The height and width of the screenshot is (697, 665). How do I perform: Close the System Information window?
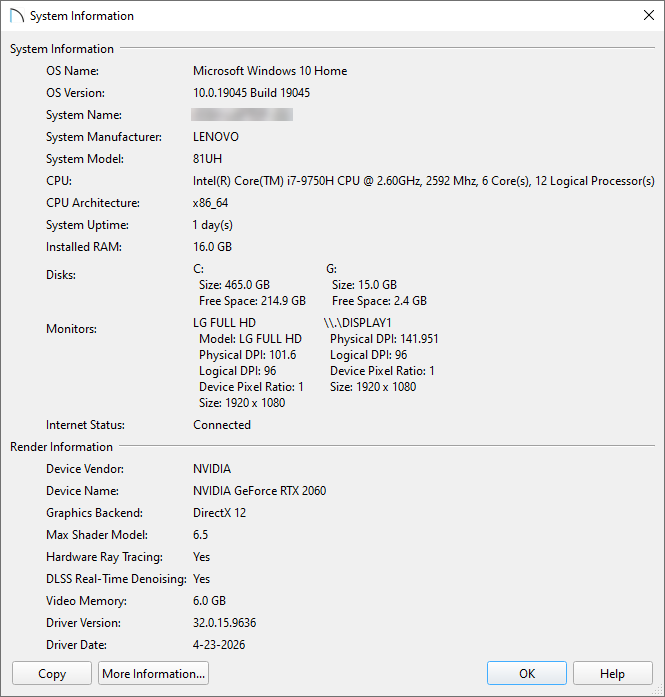(649, 16)
